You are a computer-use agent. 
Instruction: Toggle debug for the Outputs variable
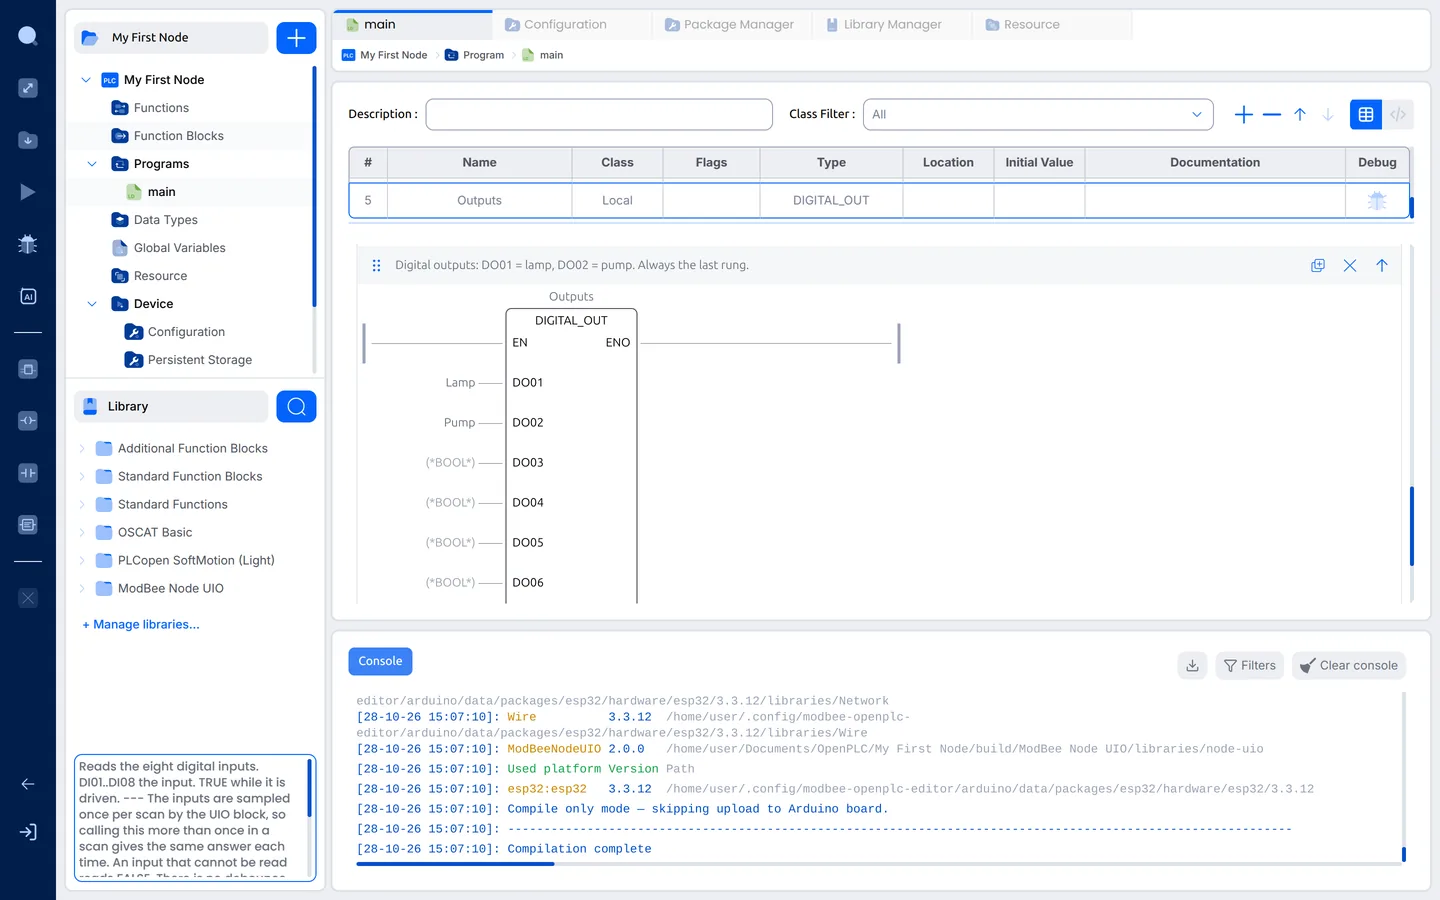[x=1377, y=200]
